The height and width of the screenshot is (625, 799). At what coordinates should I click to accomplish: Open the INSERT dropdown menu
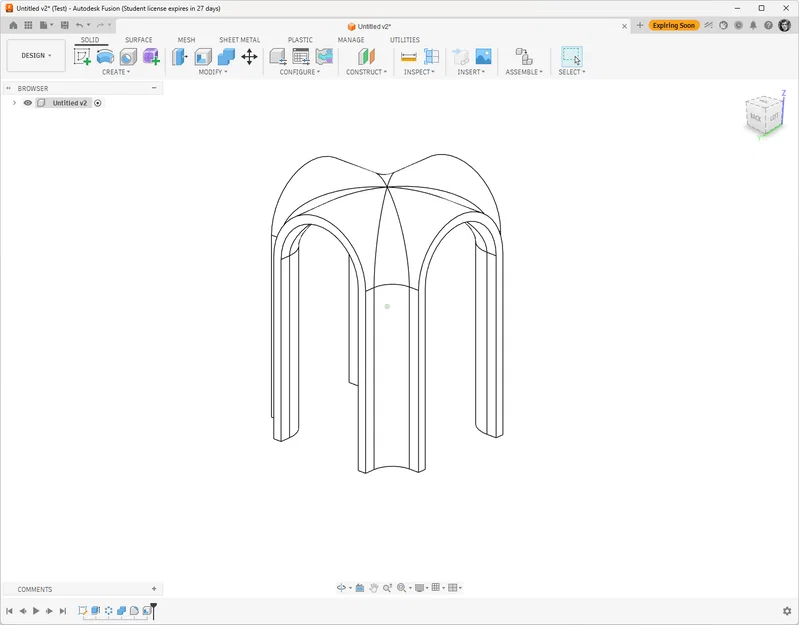[x=471, y=72]
